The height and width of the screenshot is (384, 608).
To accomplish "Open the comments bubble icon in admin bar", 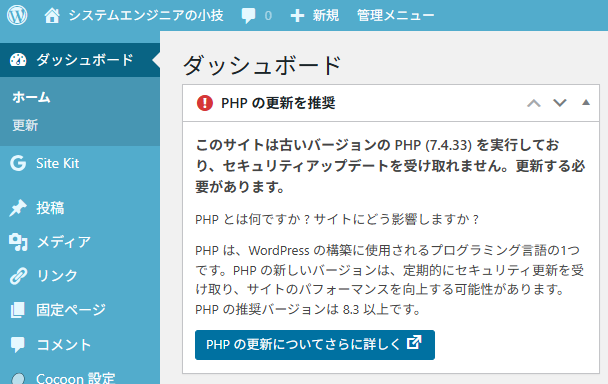I will point(248,16).
